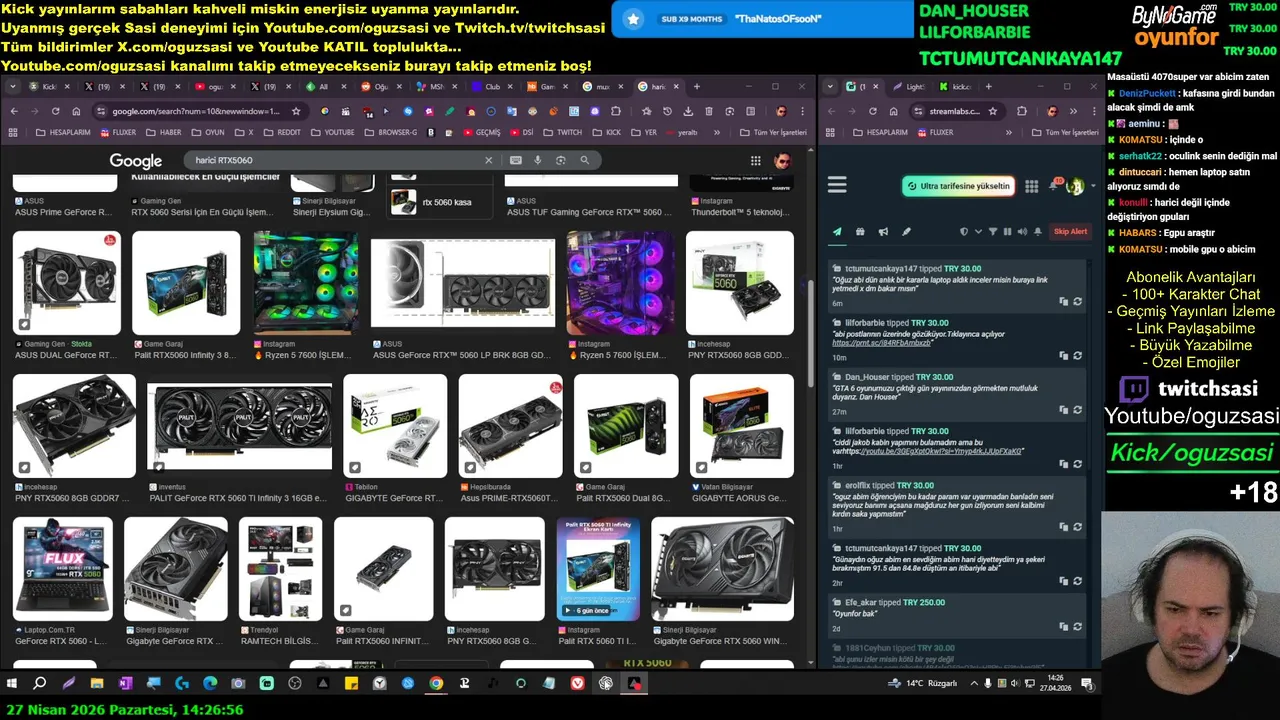Click the Google search magnifier button
The height and width of the screenshot is (720, 1280).
(x=585, y=160)
